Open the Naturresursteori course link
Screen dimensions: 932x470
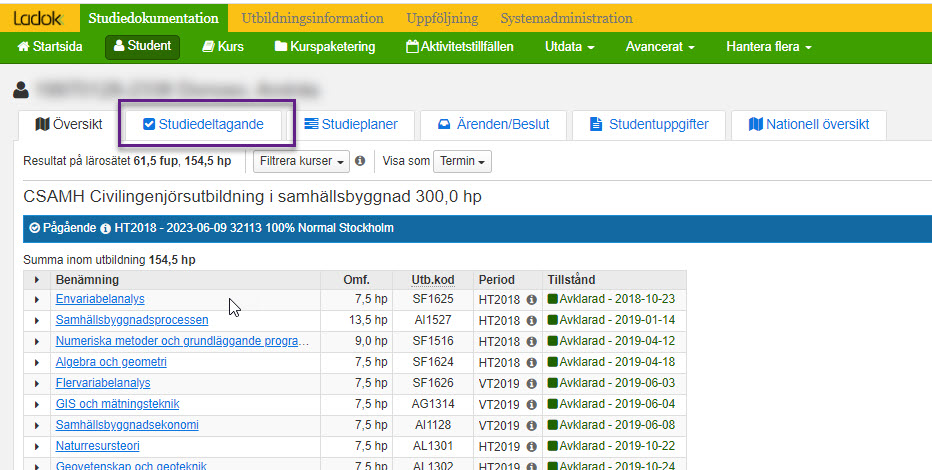97,446
